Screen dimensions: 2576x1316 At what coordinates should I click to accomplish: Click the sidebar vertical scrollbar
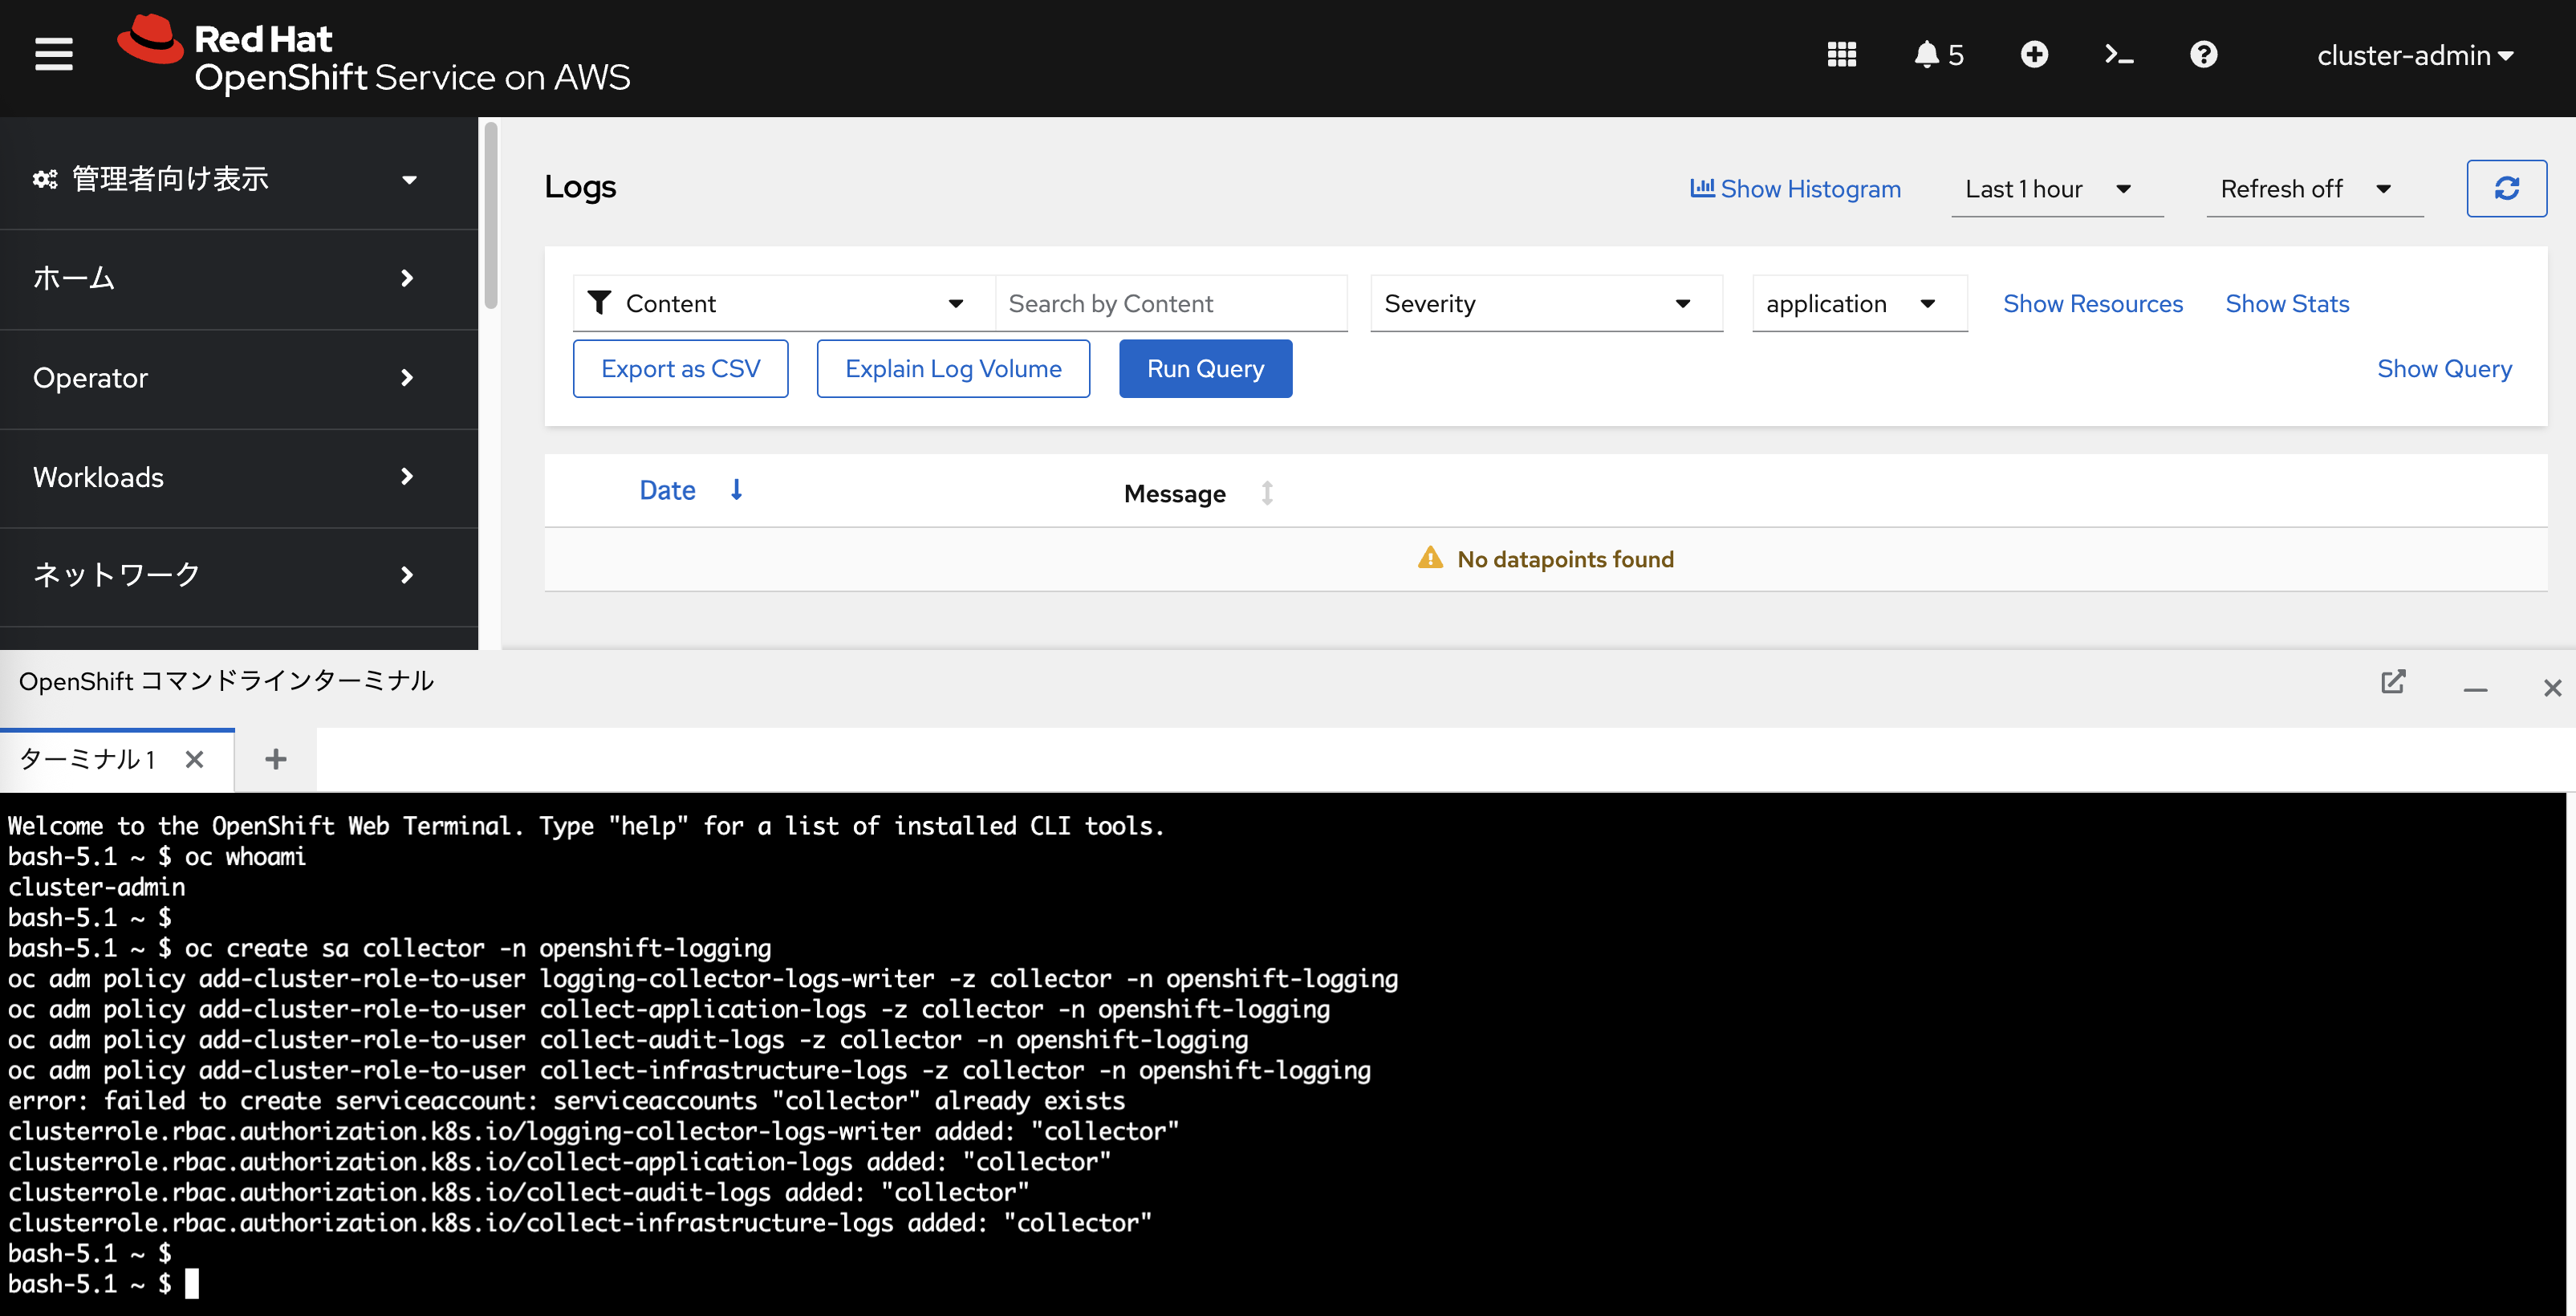point(490,215)
